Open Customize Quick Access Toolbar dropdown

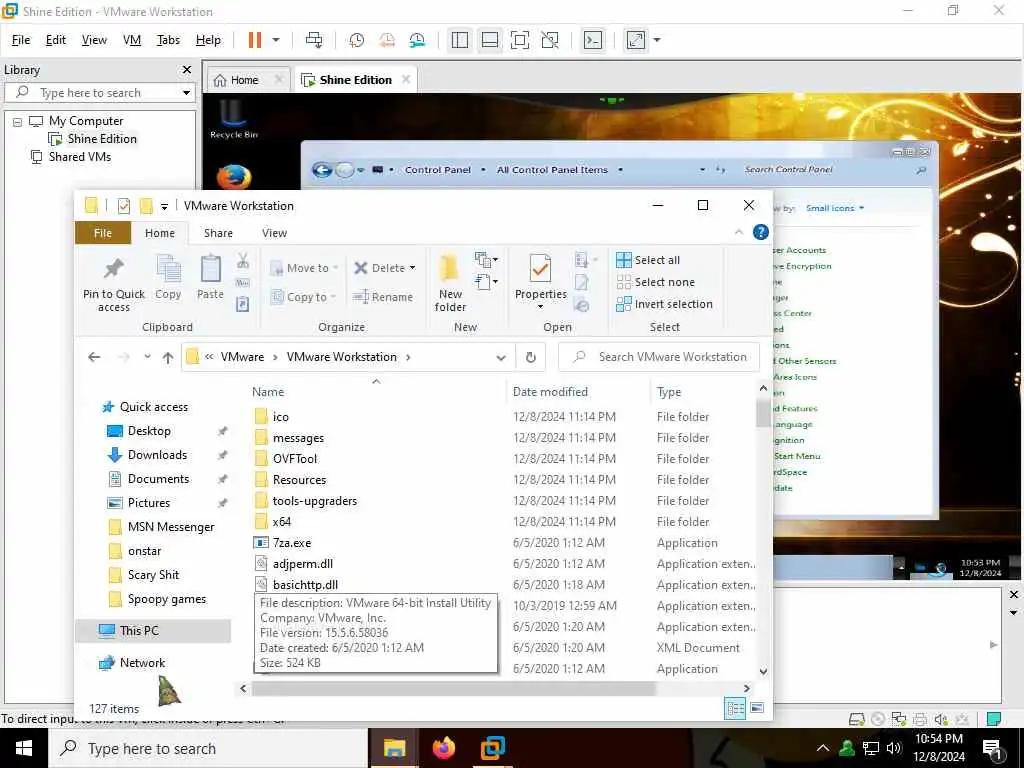[164, 206]
